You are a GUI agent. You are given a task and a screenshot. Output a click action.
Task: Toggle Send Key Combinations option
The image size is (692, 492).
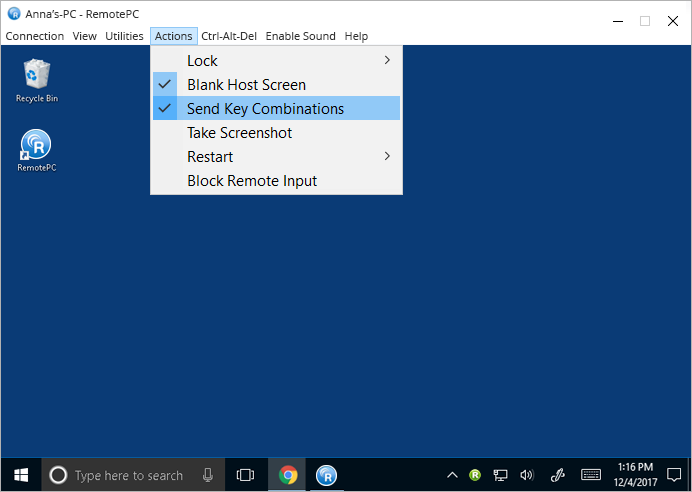point(276,108)
